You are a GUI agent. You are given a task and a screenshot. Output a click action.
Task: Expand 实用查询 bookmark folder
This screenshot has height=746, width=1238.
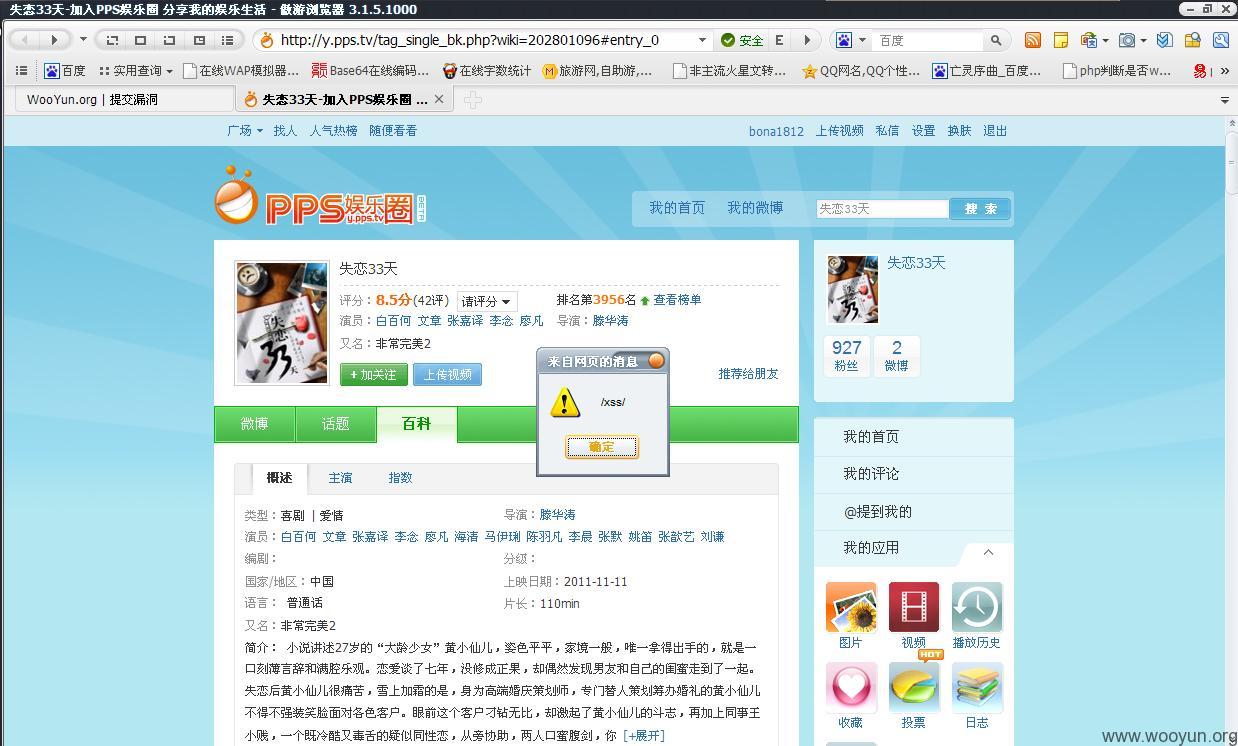click(x=134, y=71)
